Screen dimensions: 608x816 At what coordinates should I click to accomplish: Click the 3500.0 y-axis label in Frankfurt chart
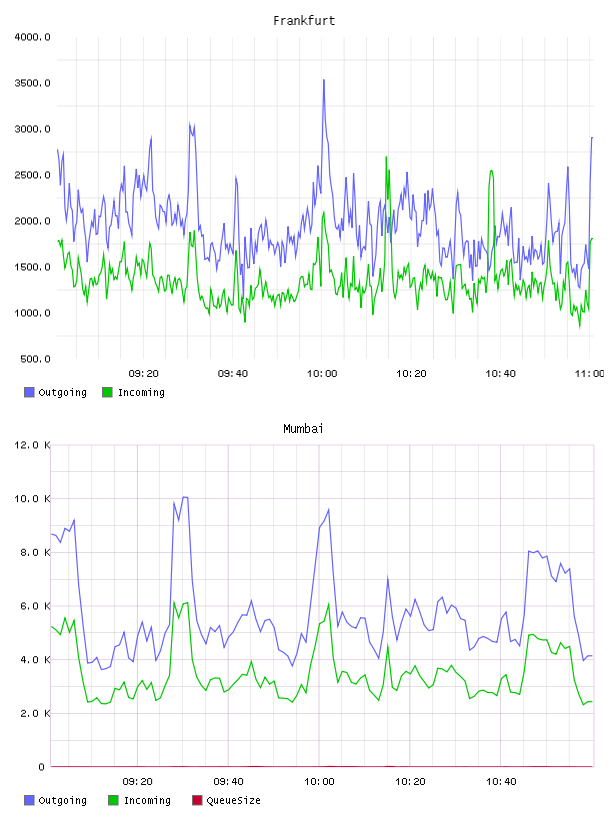point(32,83)
